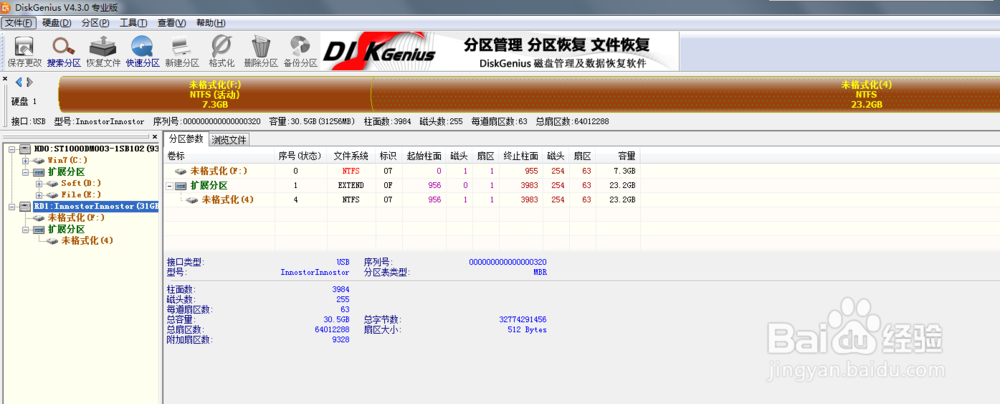This screenshot has width=1000, height=404.
Task: Expand the Win7(C:) tree node
Action: (x=26, y=160)
